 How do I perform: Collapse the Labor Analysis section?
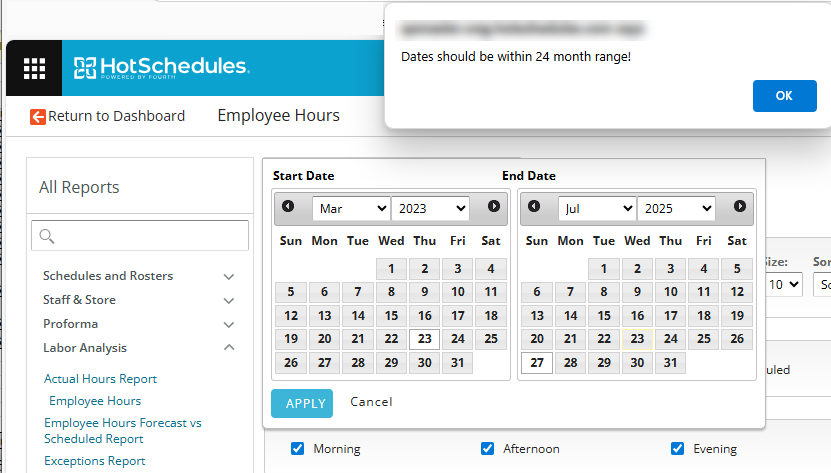(x=229, y=348)
